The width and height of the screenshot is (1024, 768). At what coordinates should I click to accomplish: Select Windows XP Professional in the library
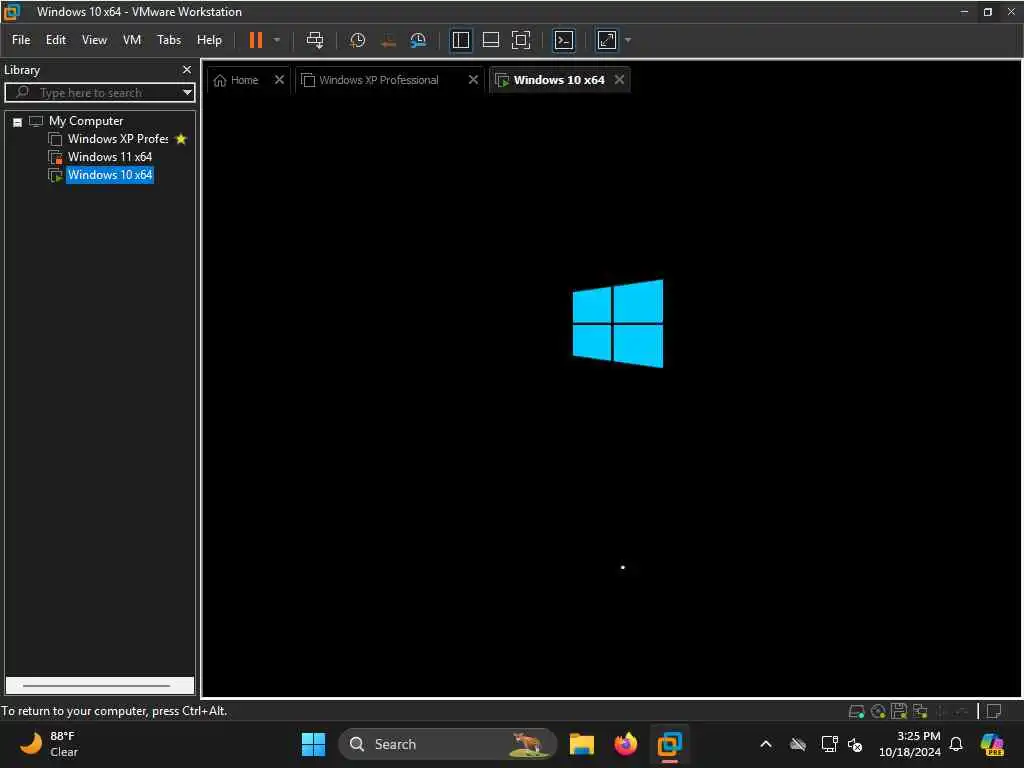pyautogui.click(x=118, y=139)
